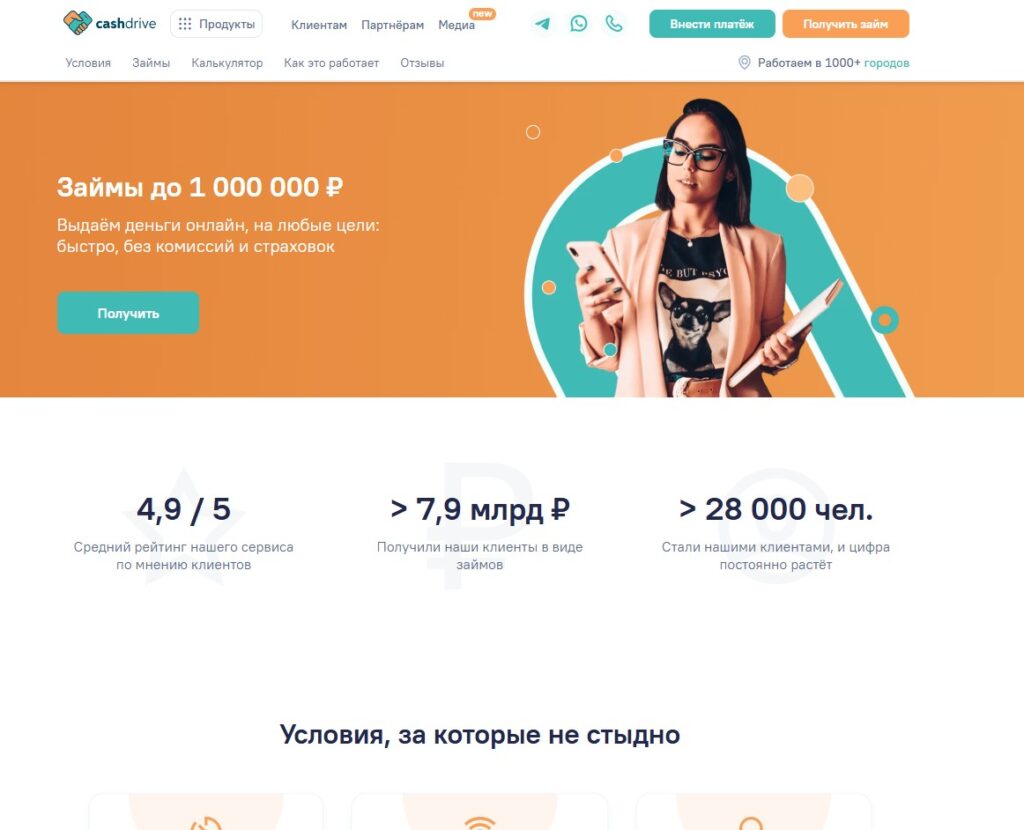The image size is (1024, 830).
Task: Open the Как это работает section
Action: click(331, 63)
